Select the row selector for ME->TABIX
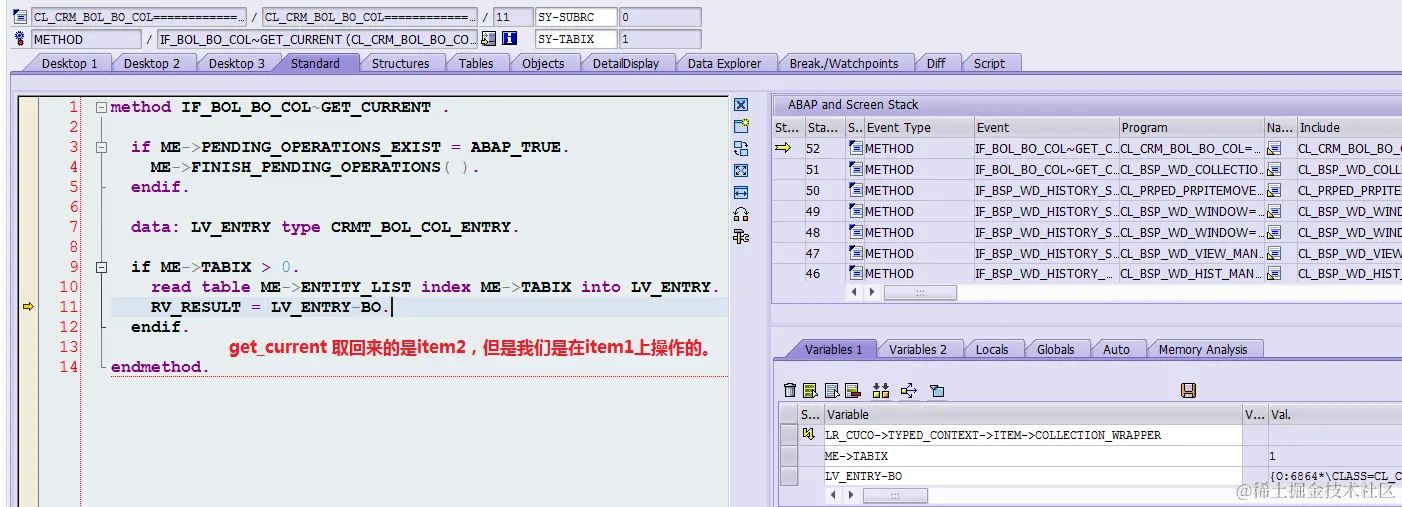The height and width of the screenshot is (507, 1402). click(x=789, y=455)
